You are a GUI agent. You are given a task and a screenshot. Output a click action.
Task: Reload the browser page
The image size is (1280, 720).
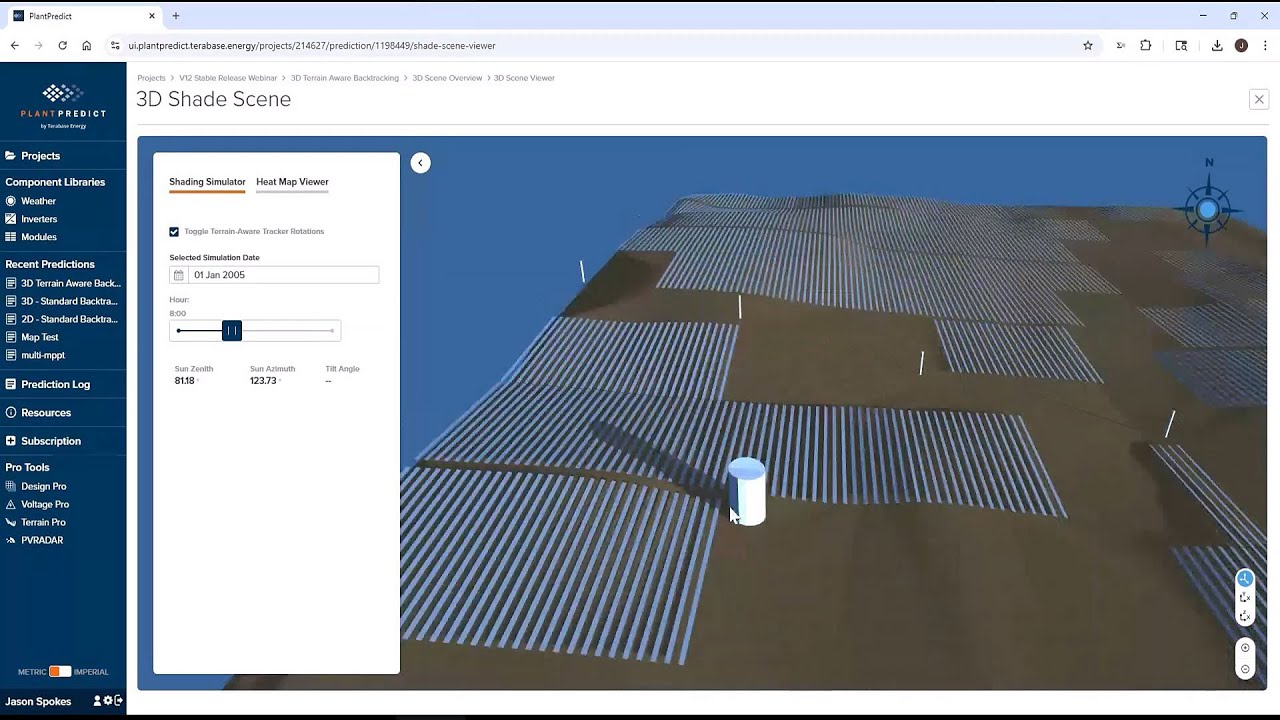tap(62, 45)
